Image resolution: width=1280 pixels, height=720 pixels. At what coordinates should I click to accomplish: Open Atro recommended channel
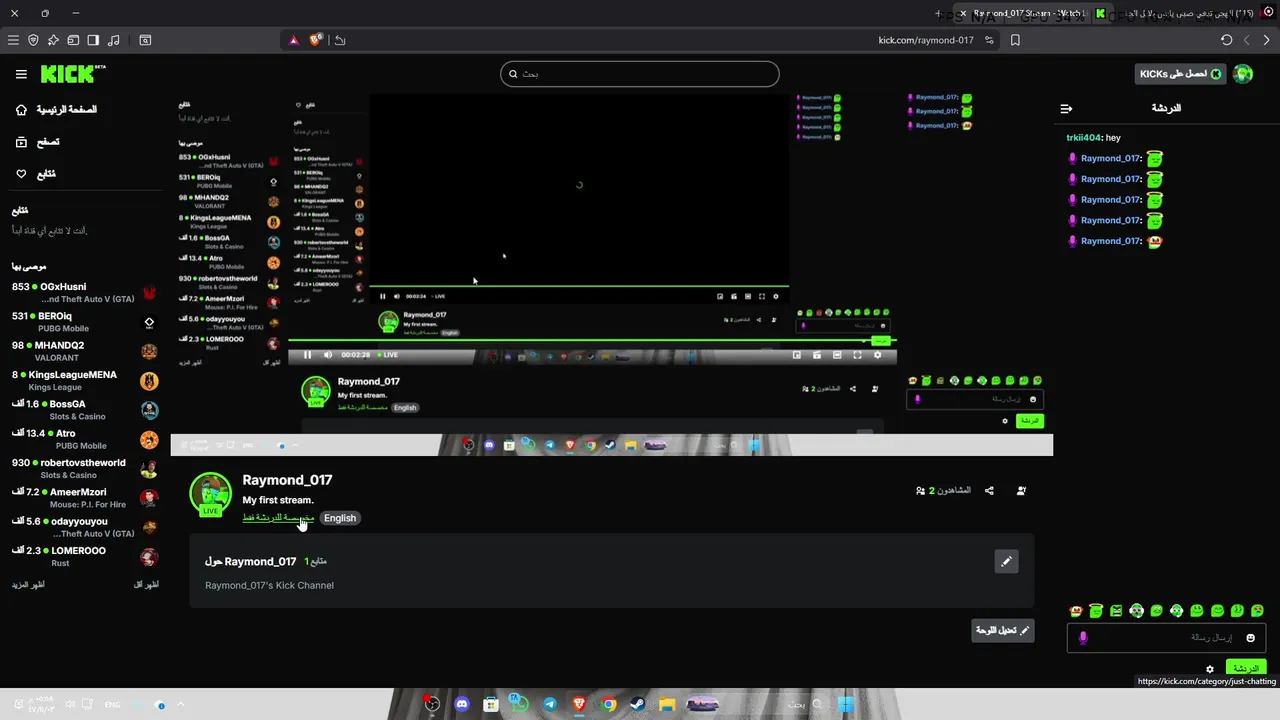85,439
